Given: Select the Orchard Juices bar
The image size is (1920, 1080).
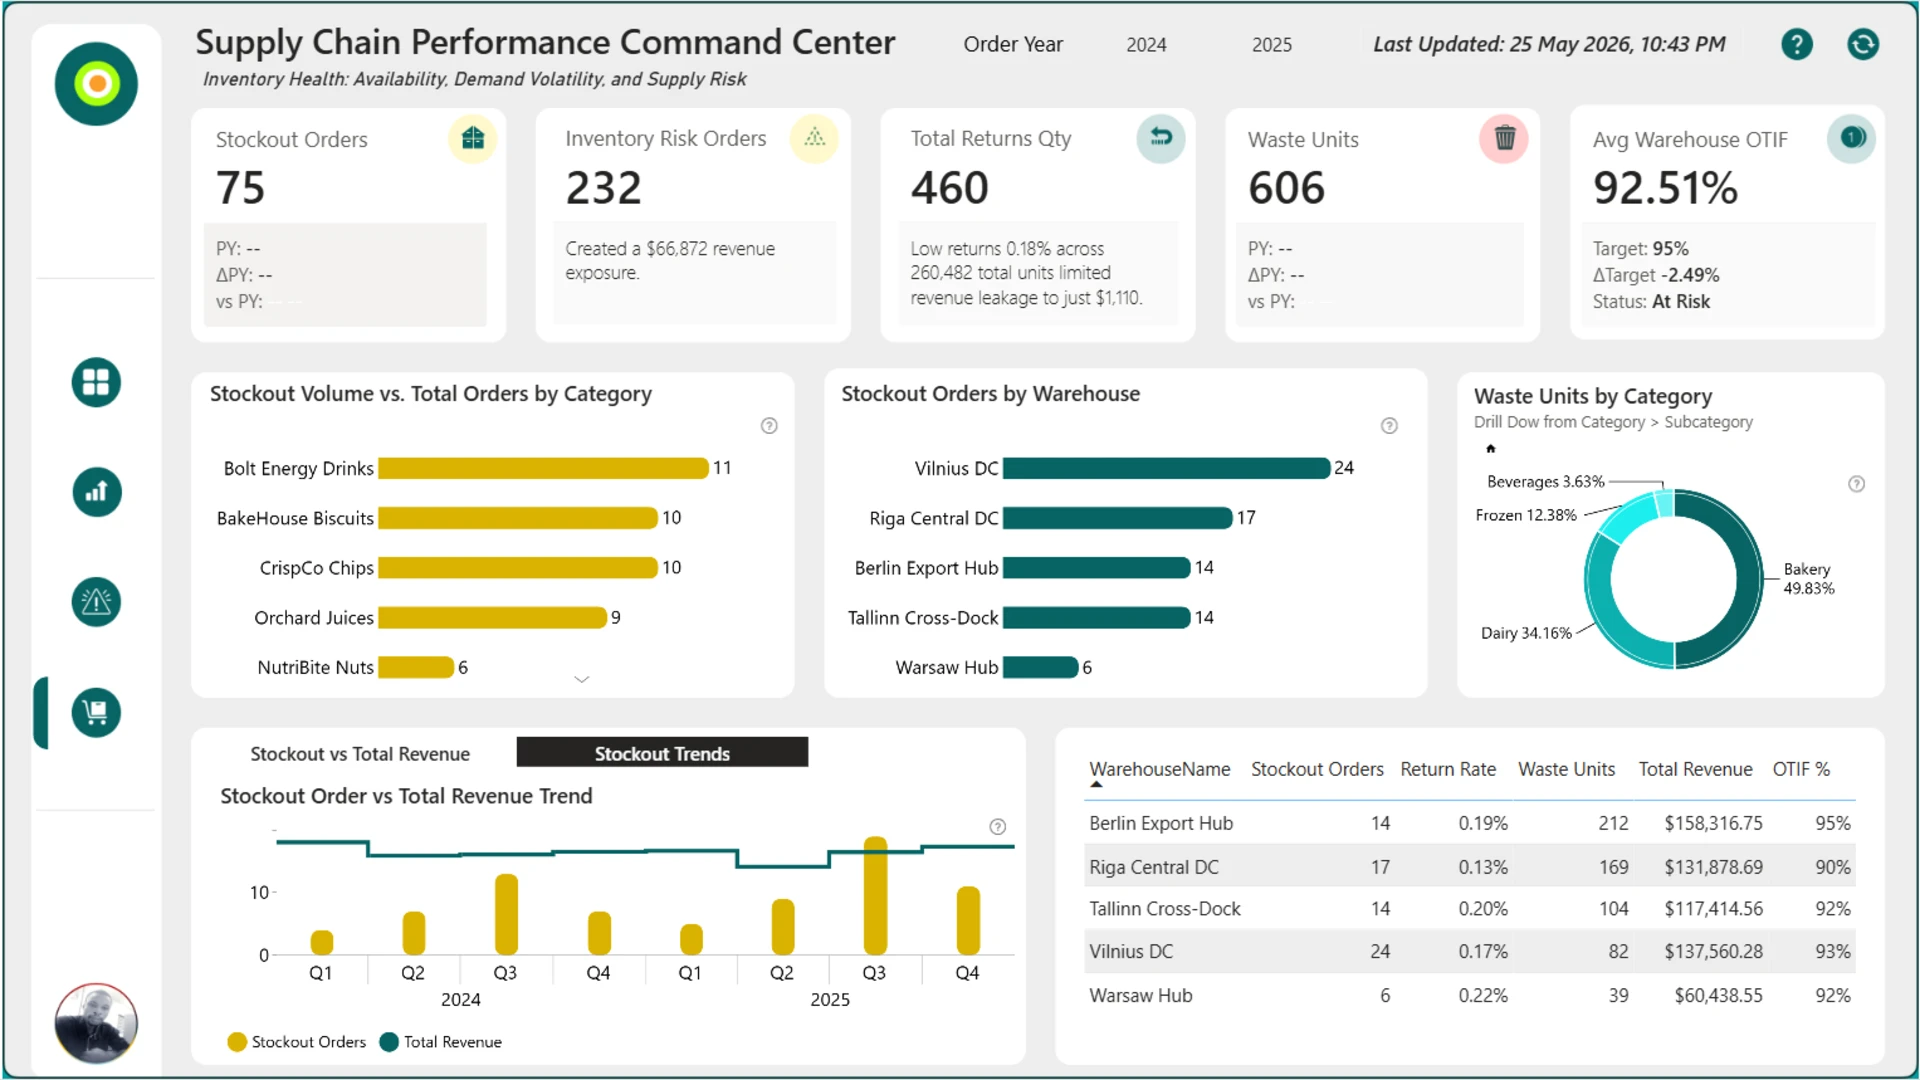Looking at the screenshot, I should coord(492,618).
